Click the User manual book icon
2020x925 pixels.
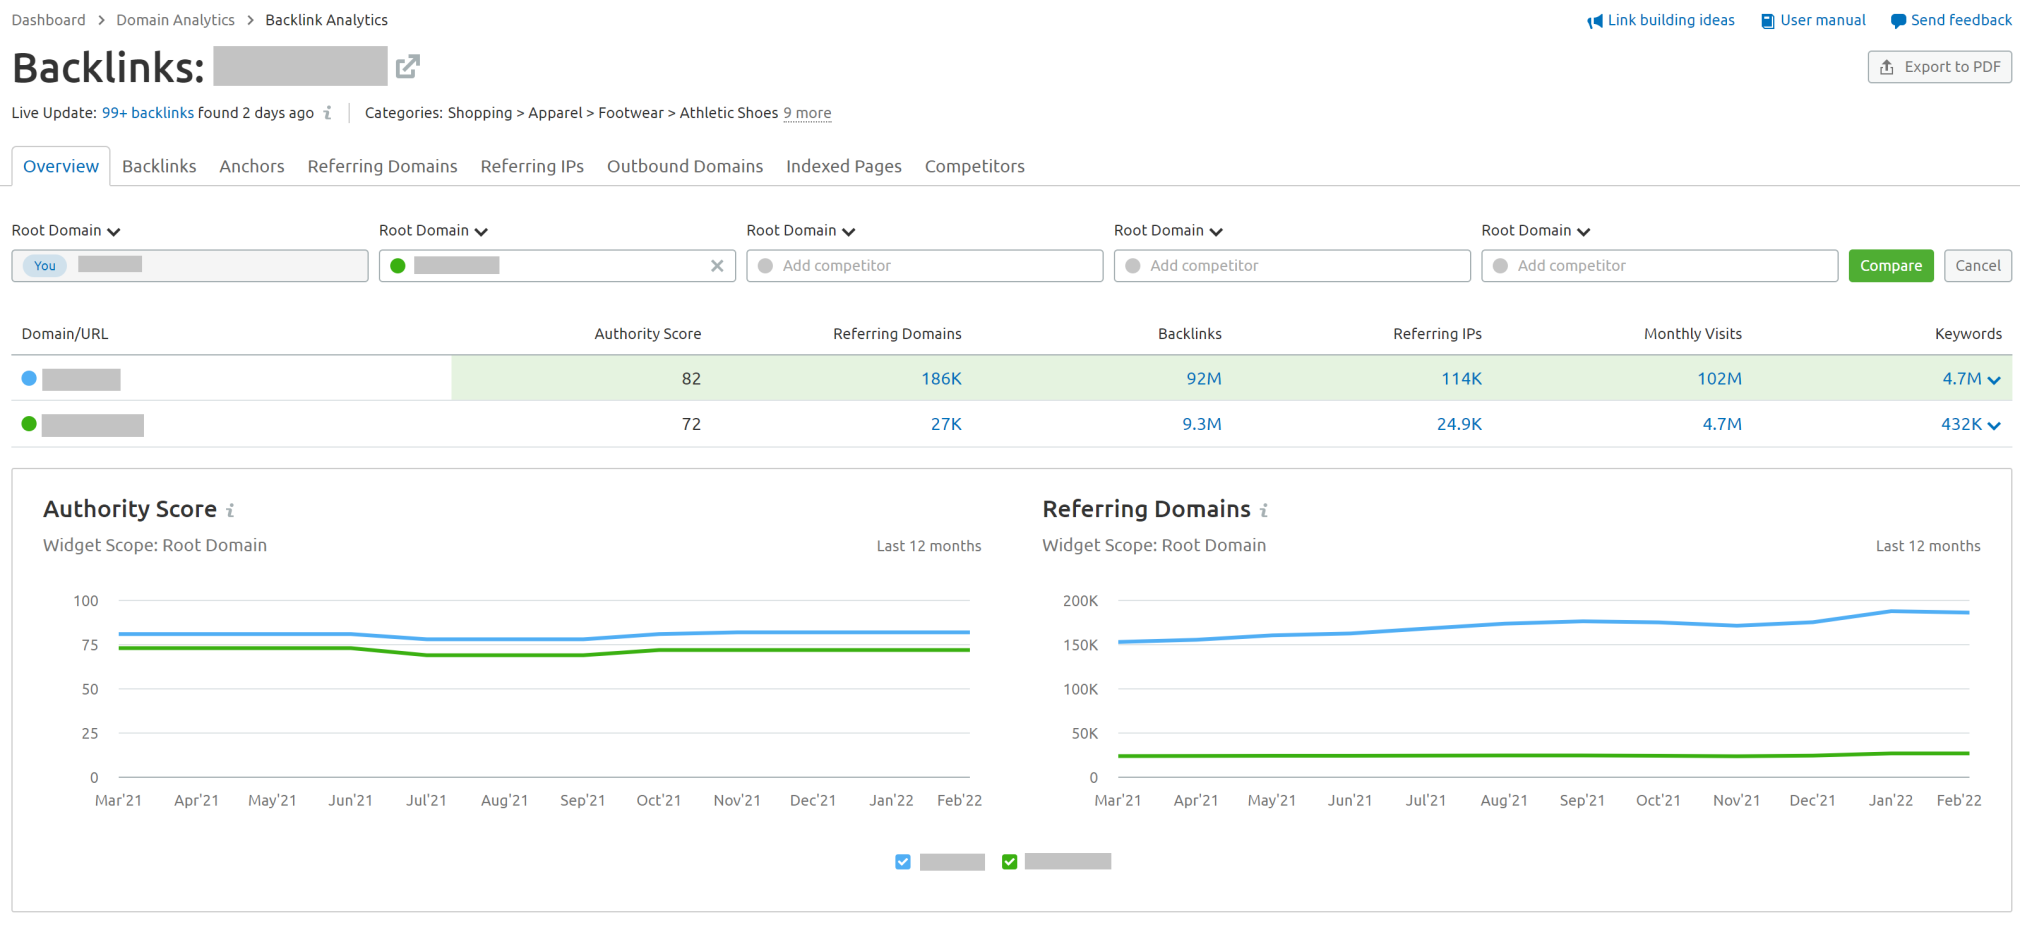tap(1768, 21)
